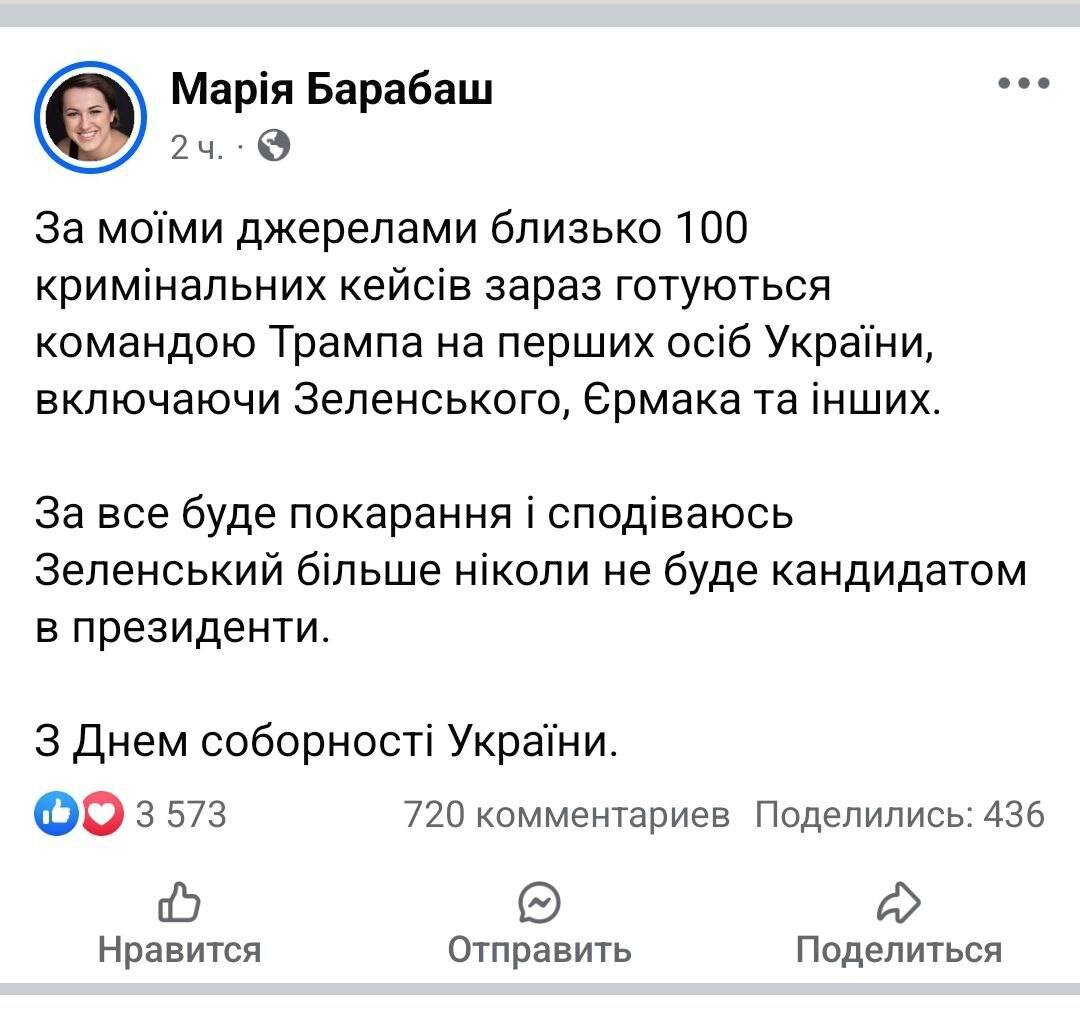Open the Марія Барабаш author name link

(x=331, y=89)
